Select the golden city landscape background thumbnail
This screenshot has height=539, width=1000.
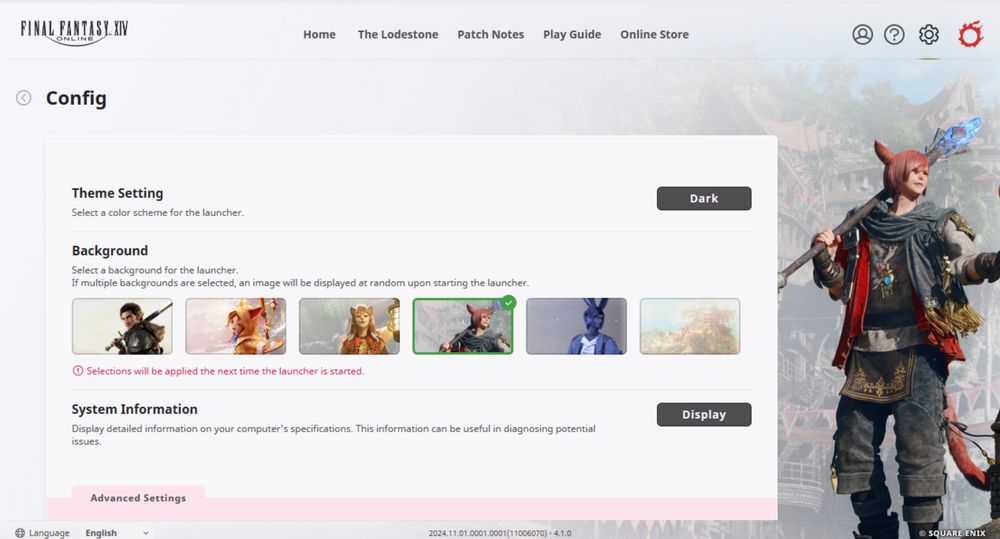(x=690, y=326)
